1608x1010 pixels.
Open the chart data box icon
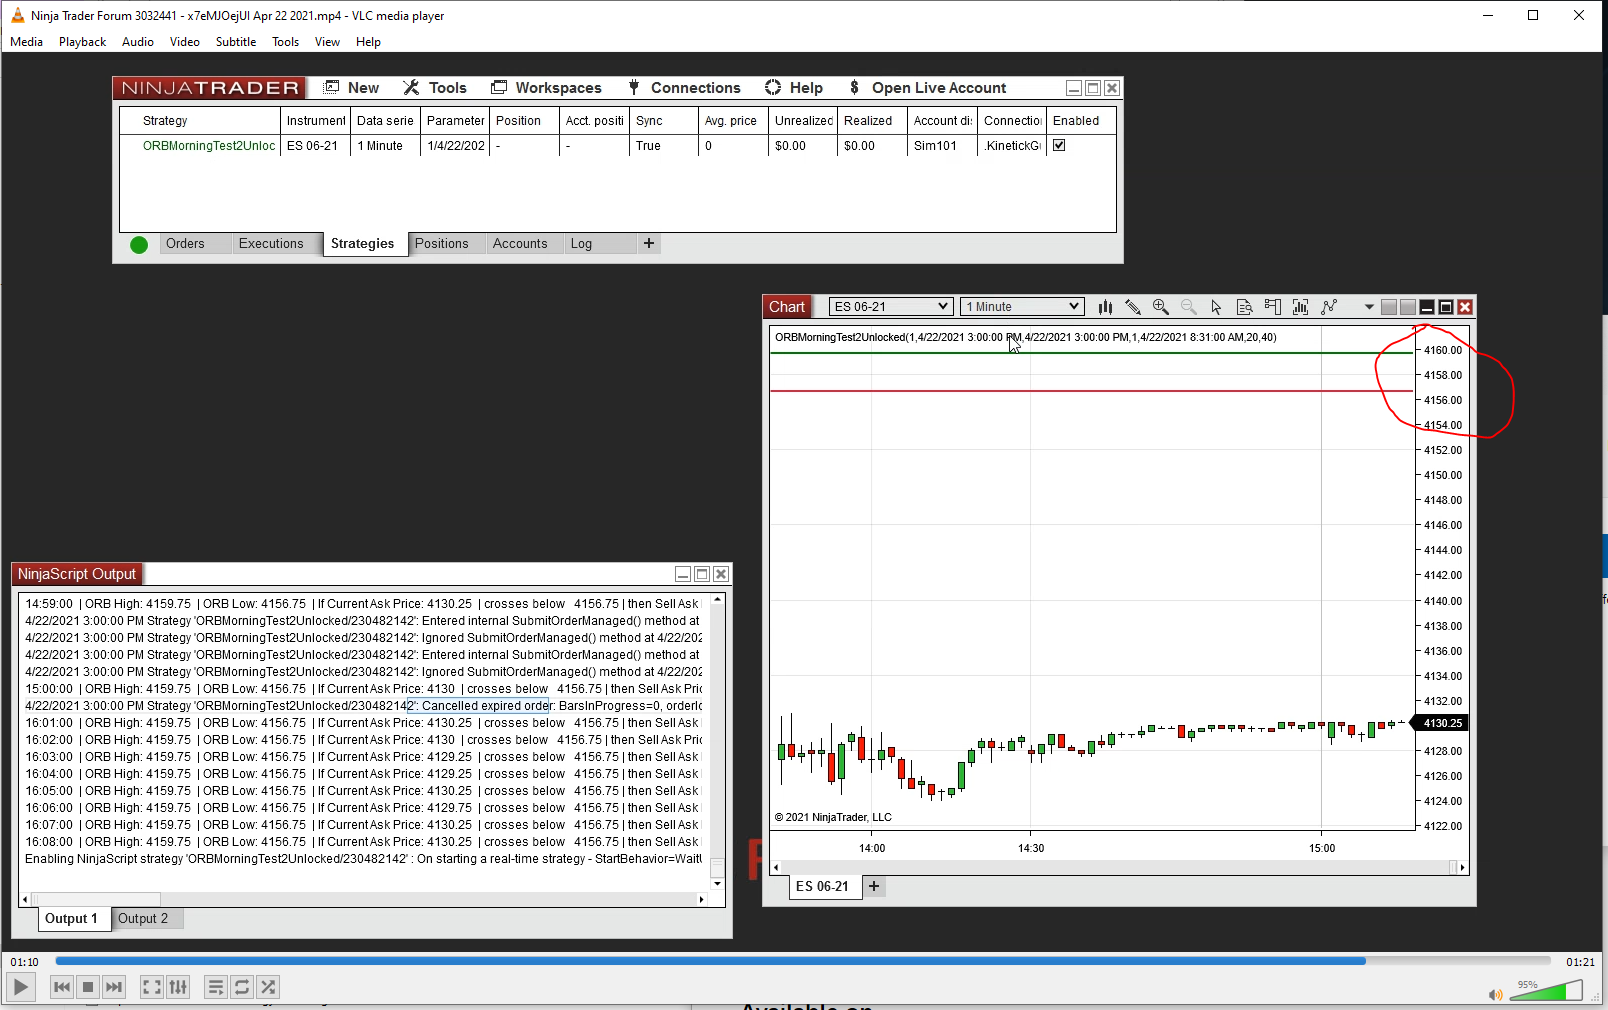[1245, 307]
